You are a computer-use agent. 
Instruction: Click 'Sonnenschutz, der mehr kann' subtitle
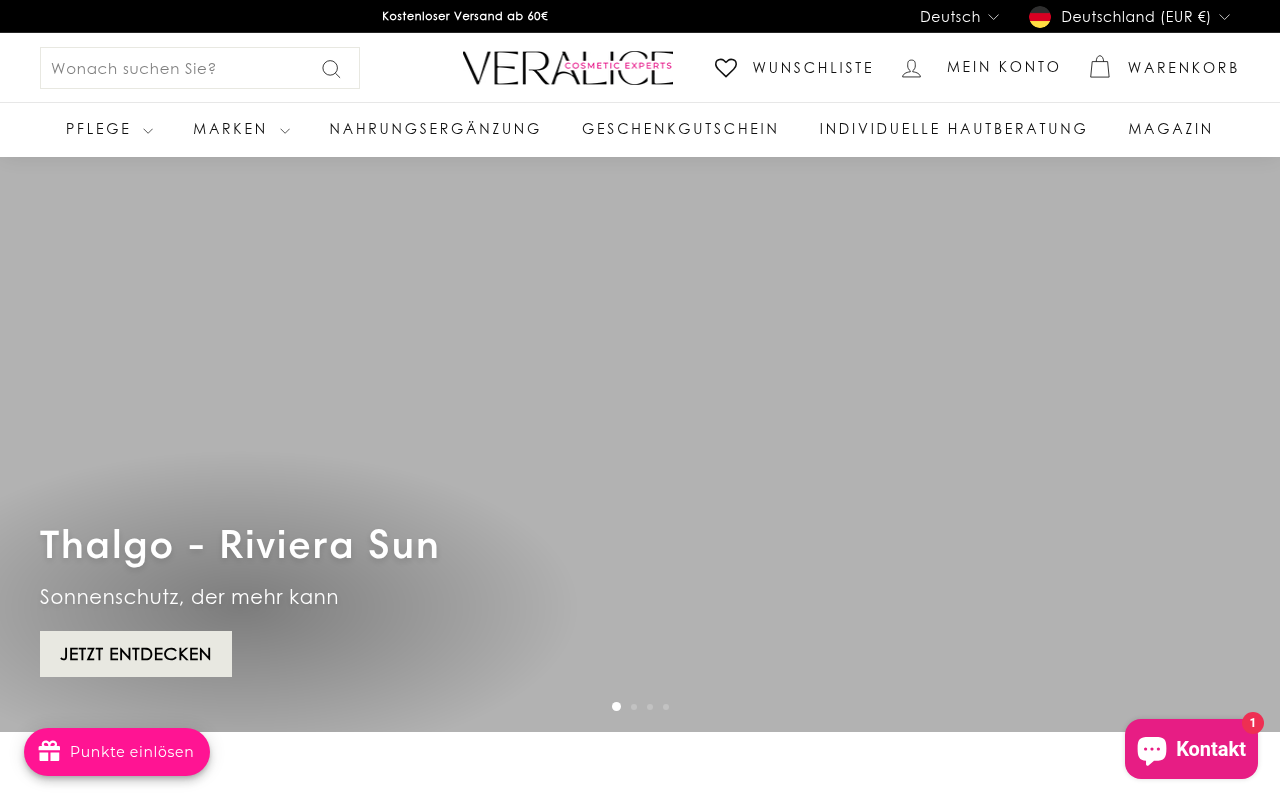point(189,597)
